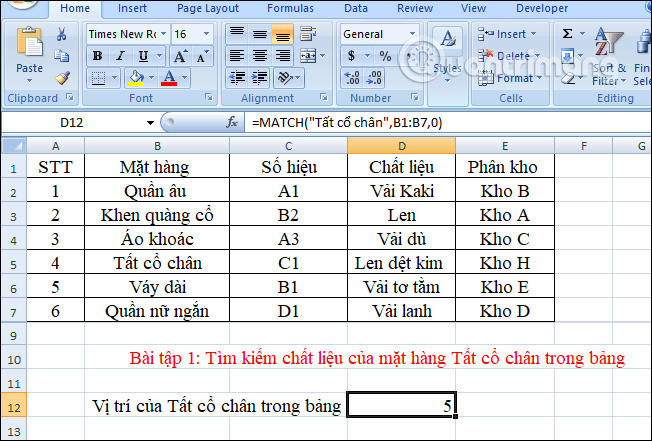Toggle Bold formatting
The width and height of the screenshot is (652, 441).
98,56
